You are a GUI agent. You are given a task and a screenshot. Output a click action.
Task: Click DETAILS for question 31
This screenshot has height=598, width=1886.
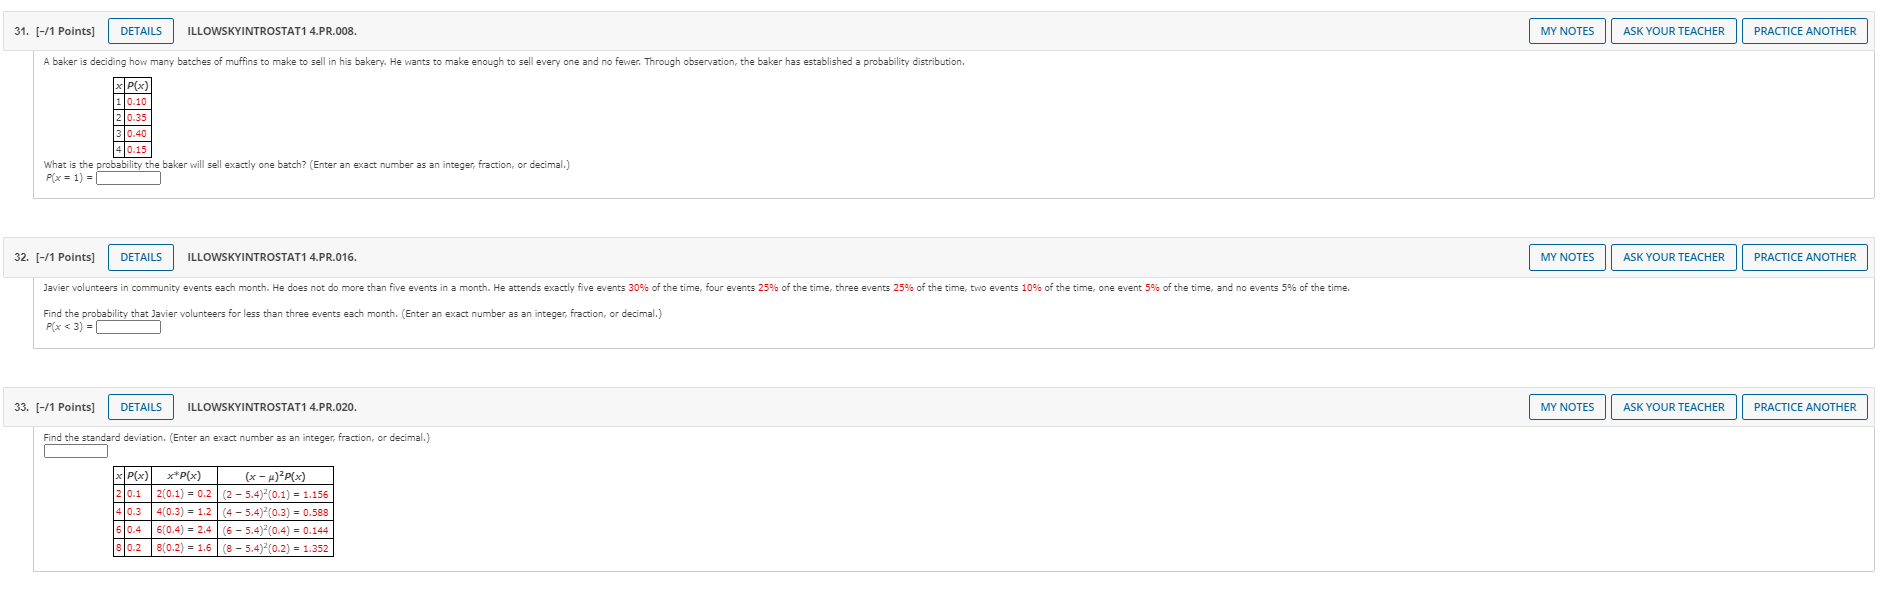[x=140, y=31]
